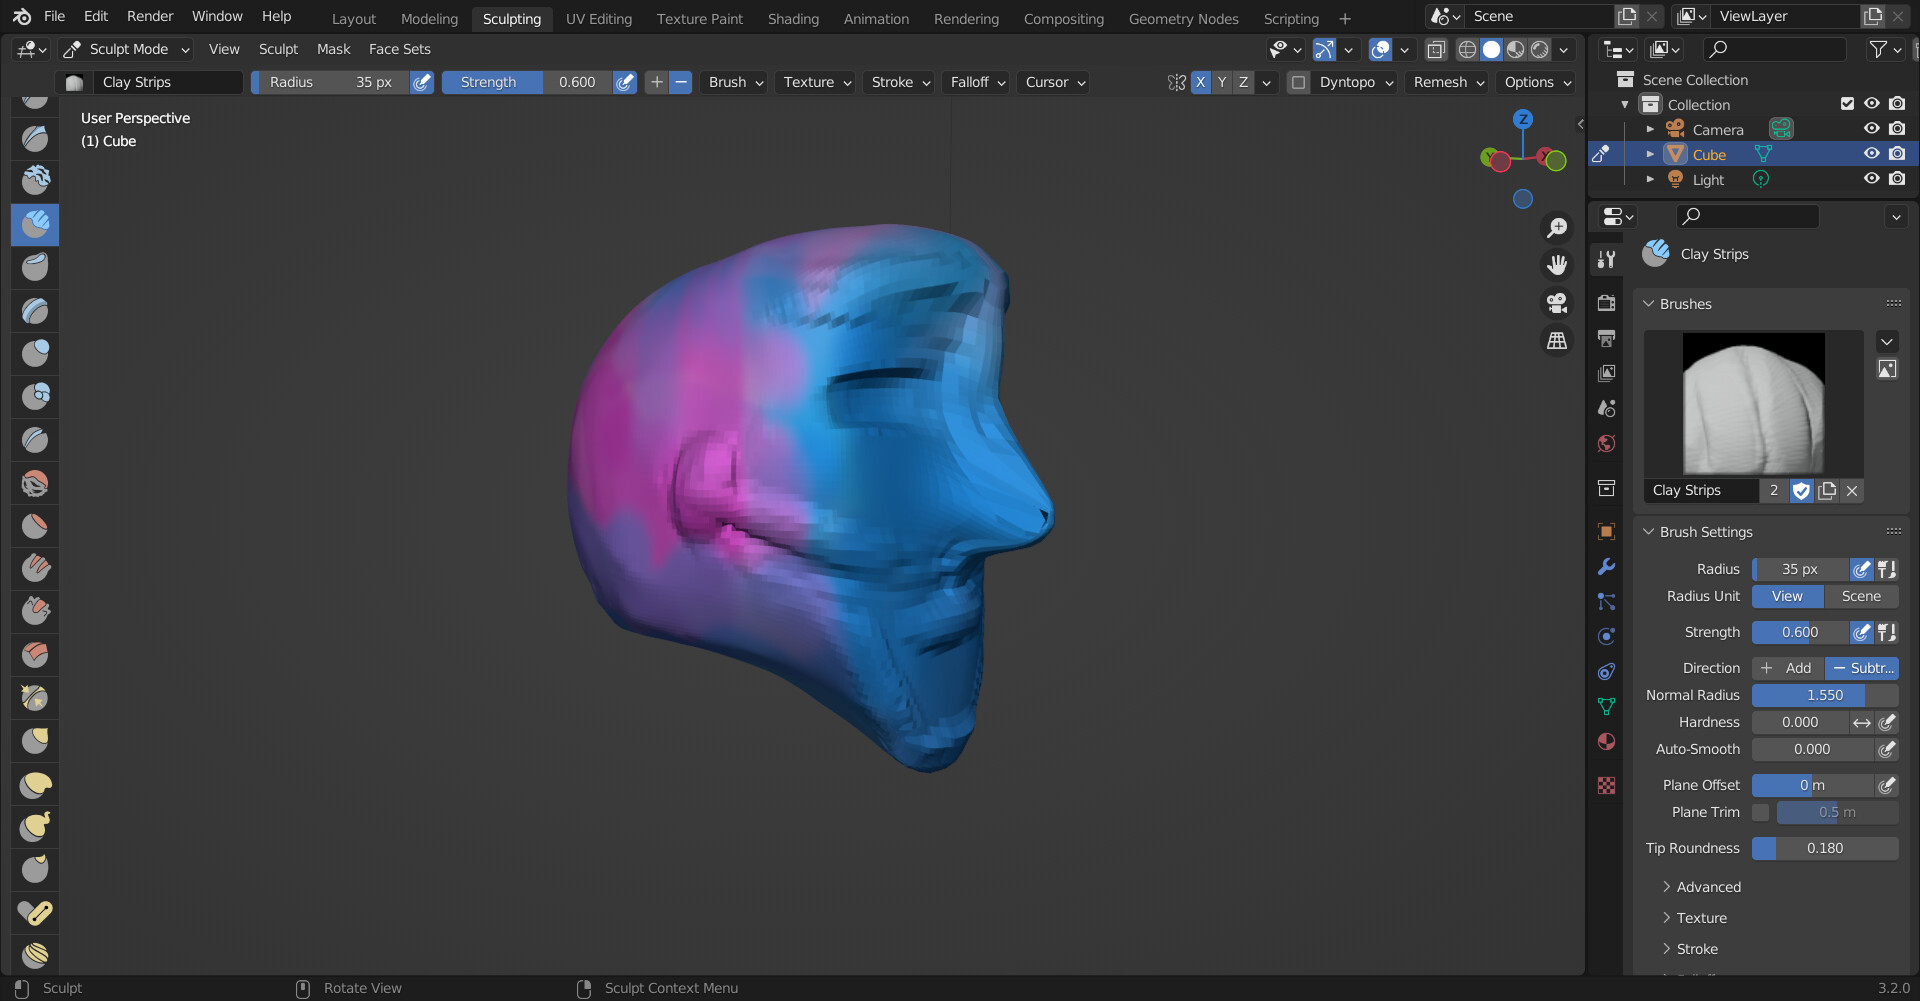Select the Clay brush tool
1920x1001 pixels.
(35, 181)
